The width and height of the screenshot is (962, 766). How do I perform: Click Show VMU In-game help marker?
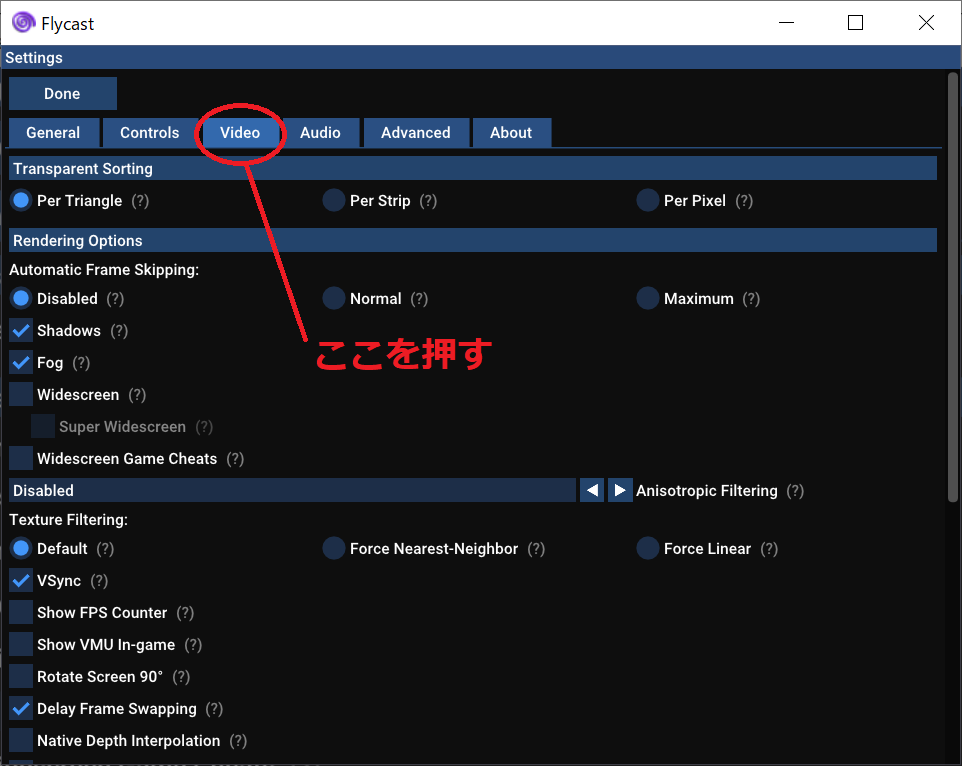(193, 645)
